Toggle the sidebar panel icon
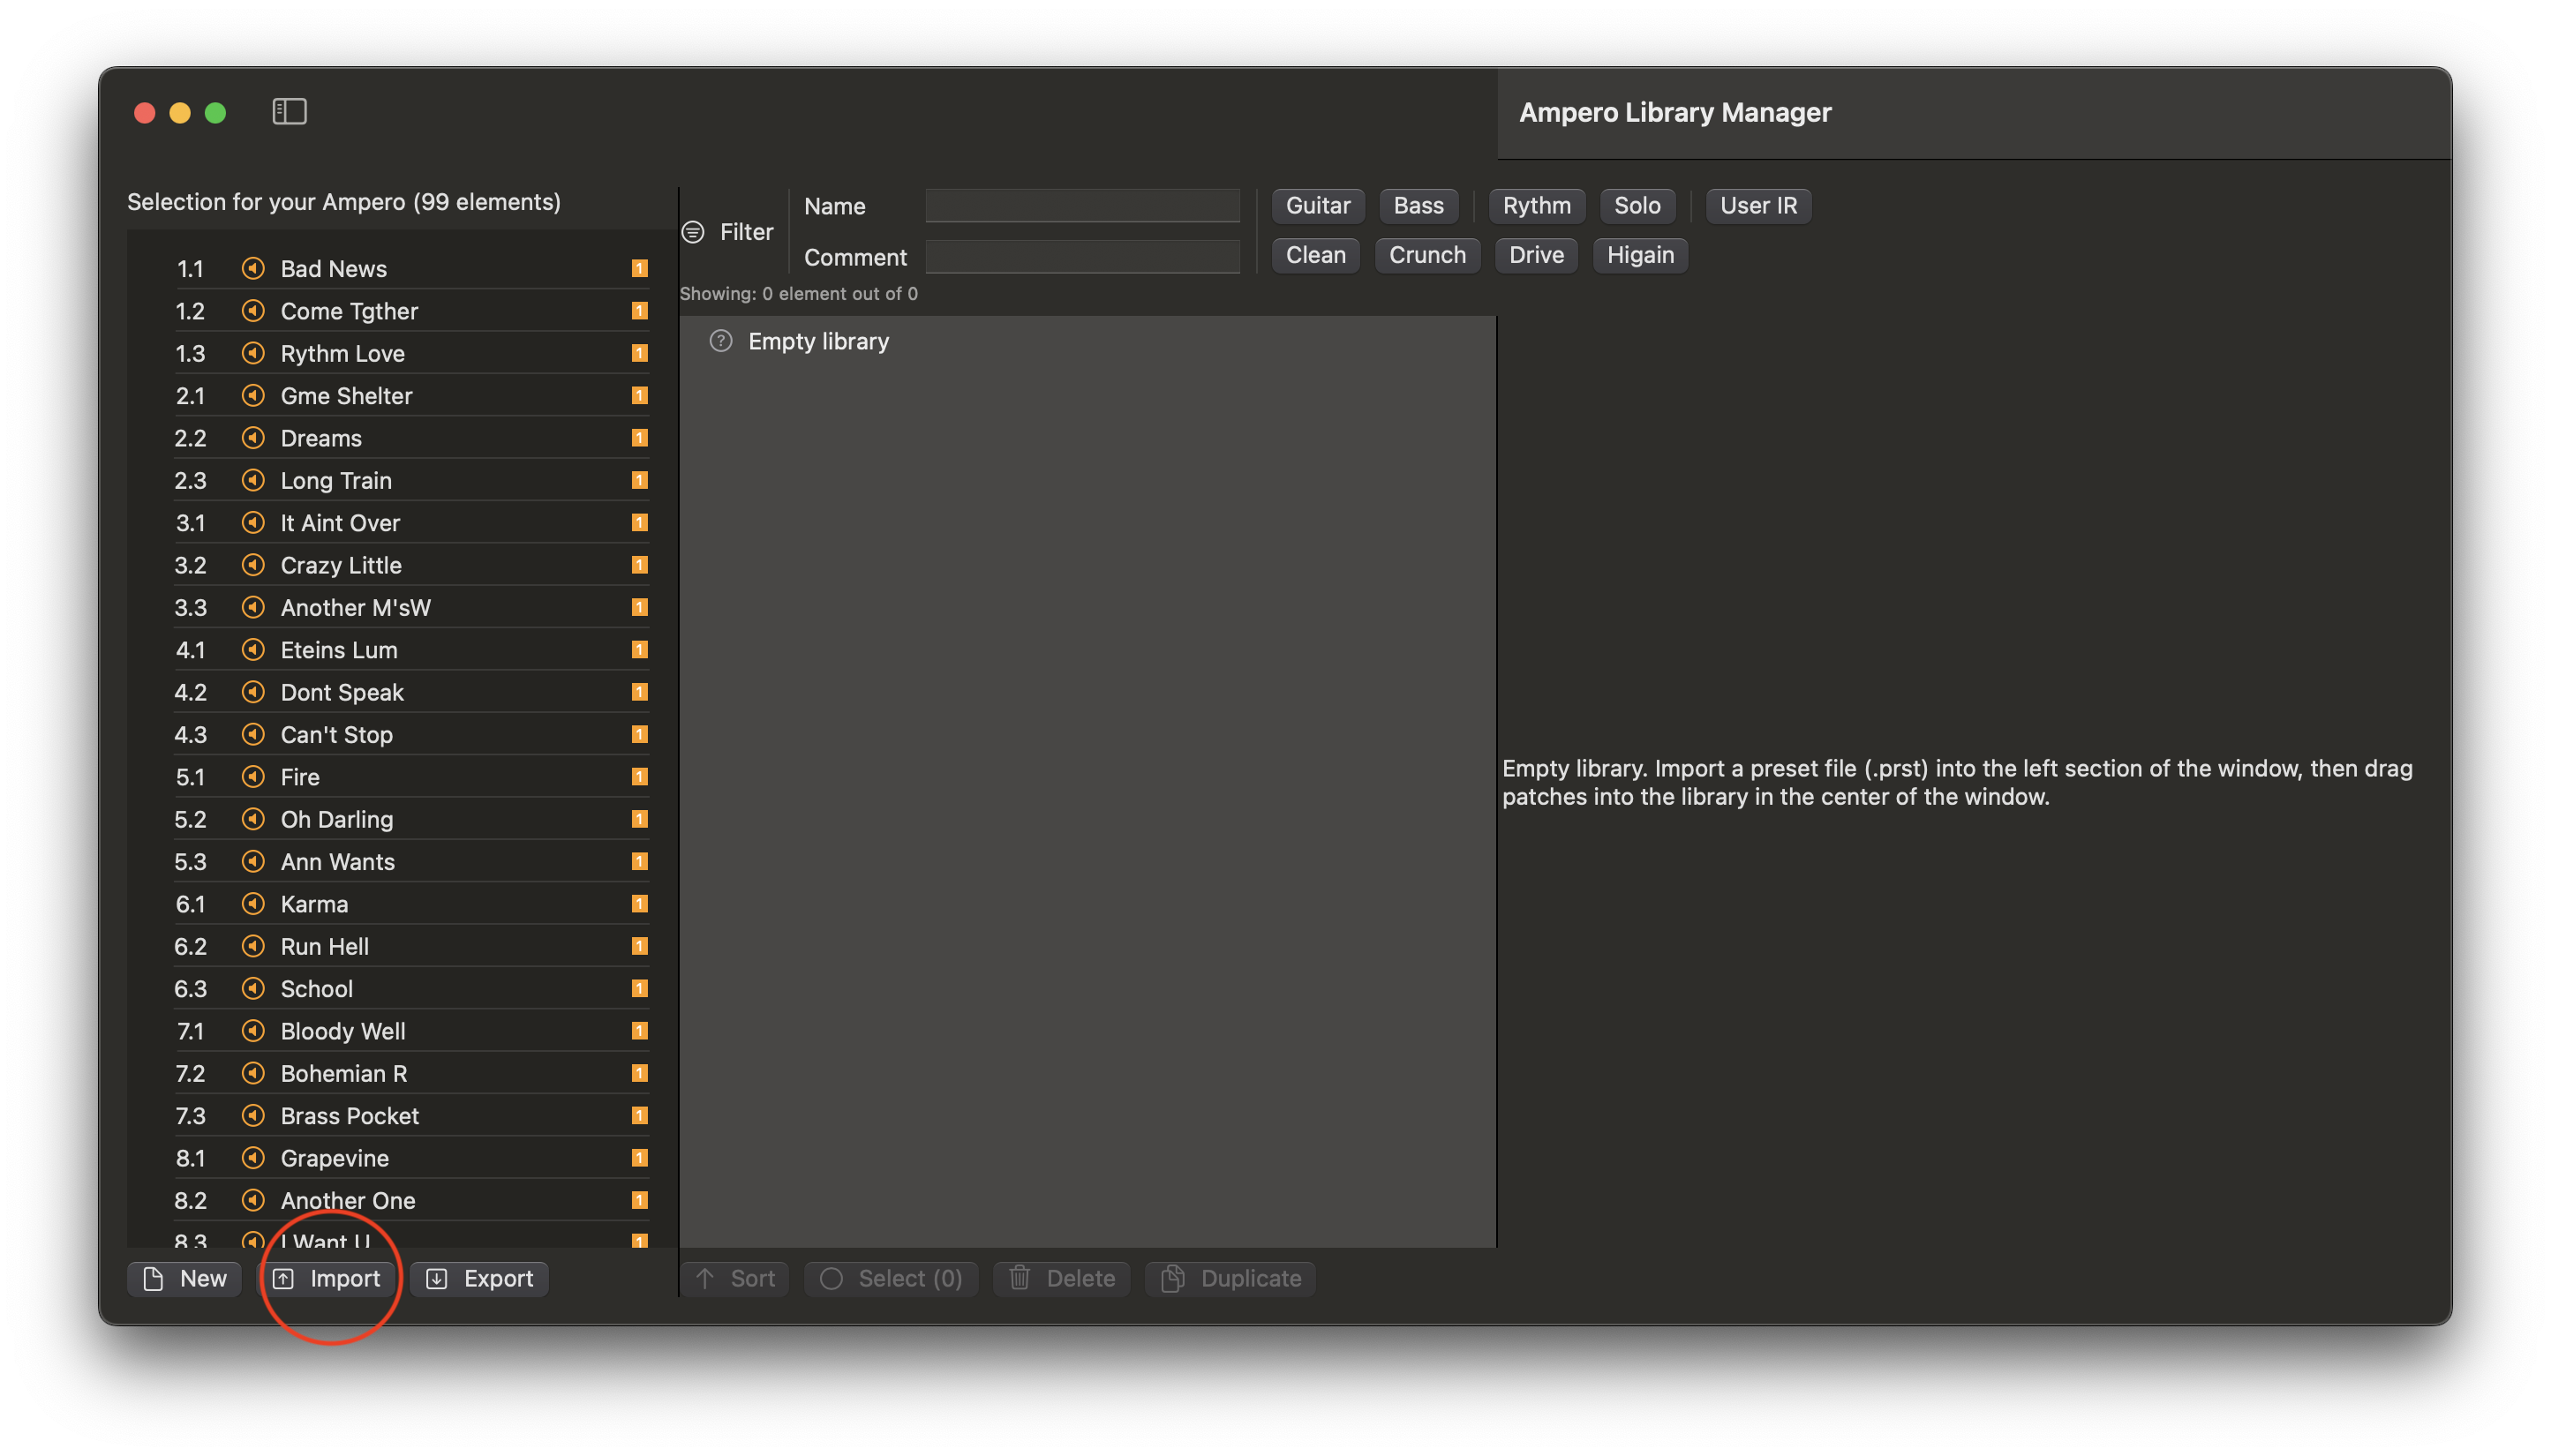 (x=289, y=111)
